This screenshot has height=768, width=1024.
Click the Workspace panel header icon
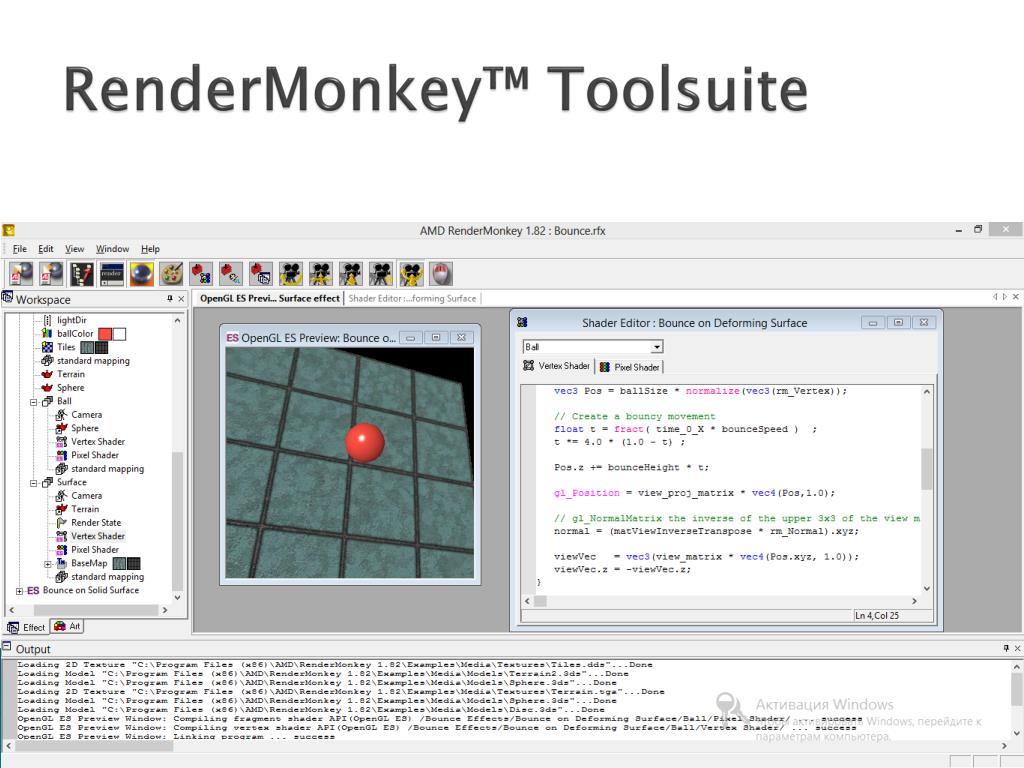coord(7,298)
